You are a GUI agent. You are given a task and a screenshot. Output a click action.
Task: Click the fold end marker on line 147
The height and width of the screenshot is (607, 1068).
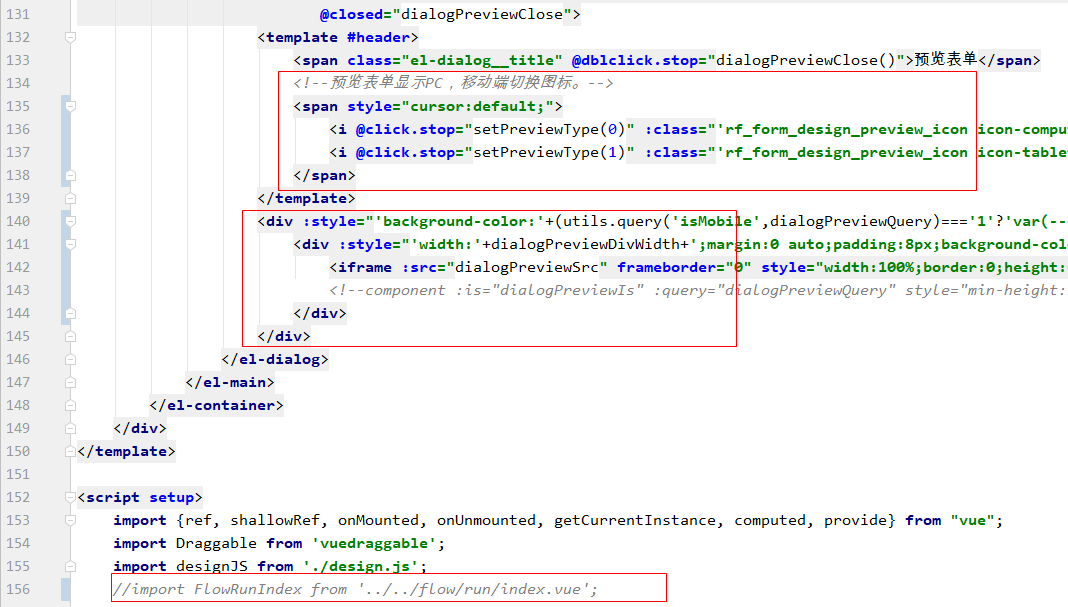70,382
